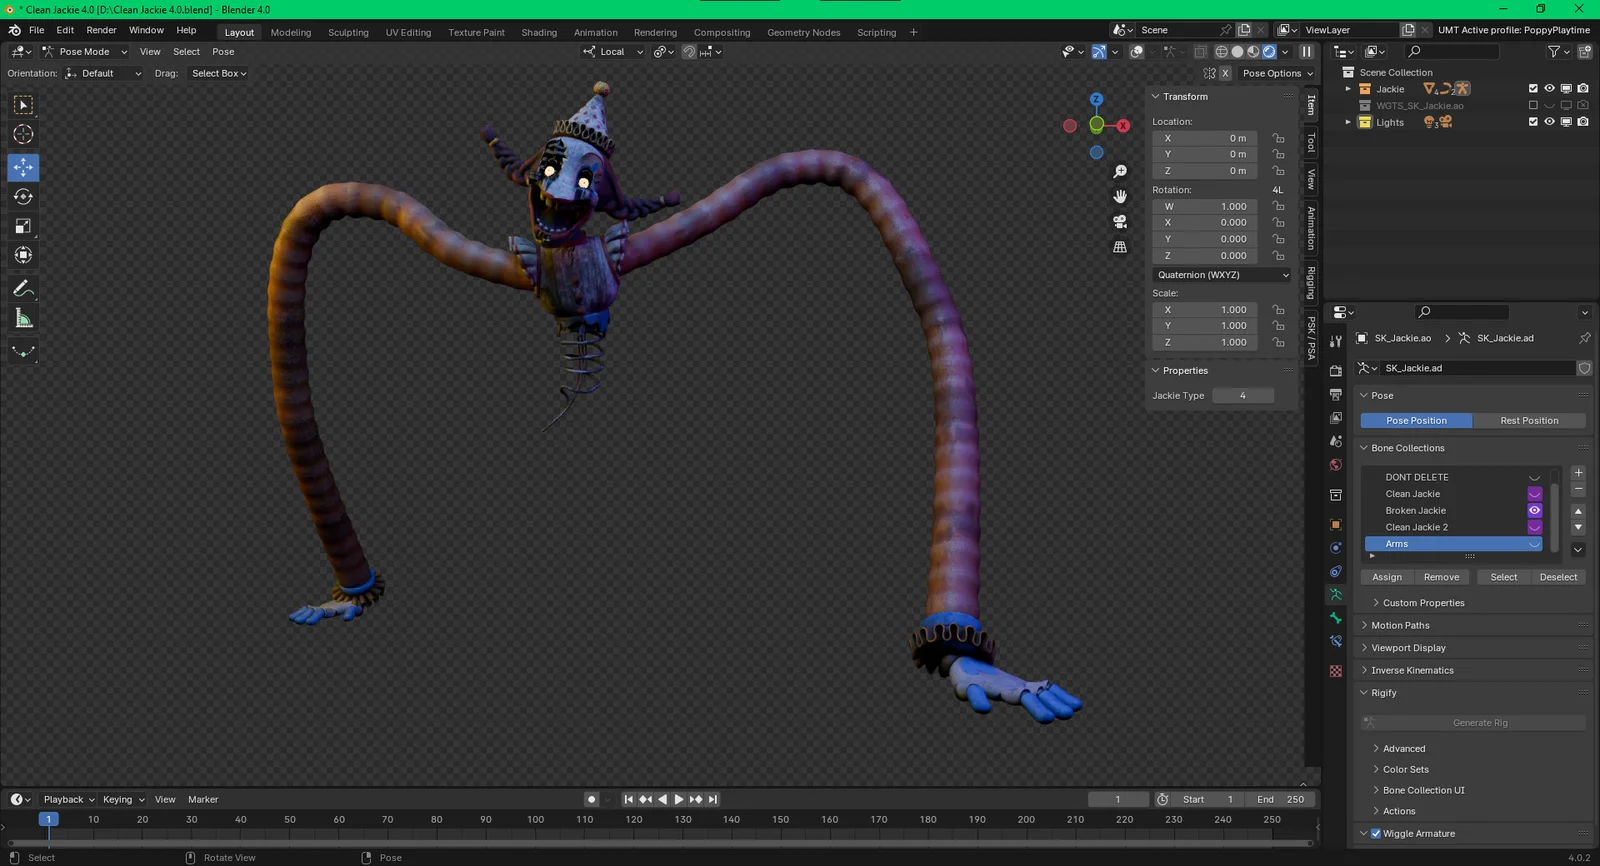Open the Object Data armature properties tab
Image resolution: width=1600 pixels, height=866 pixels.
[1336, 594]
